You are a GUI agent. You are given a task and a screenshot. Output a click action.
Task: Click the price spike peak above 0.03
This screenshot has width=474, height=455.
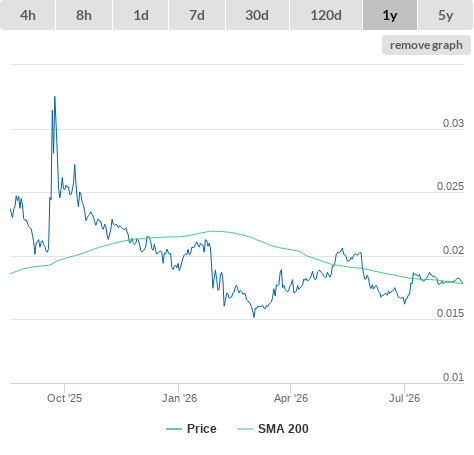click(55, 97)
